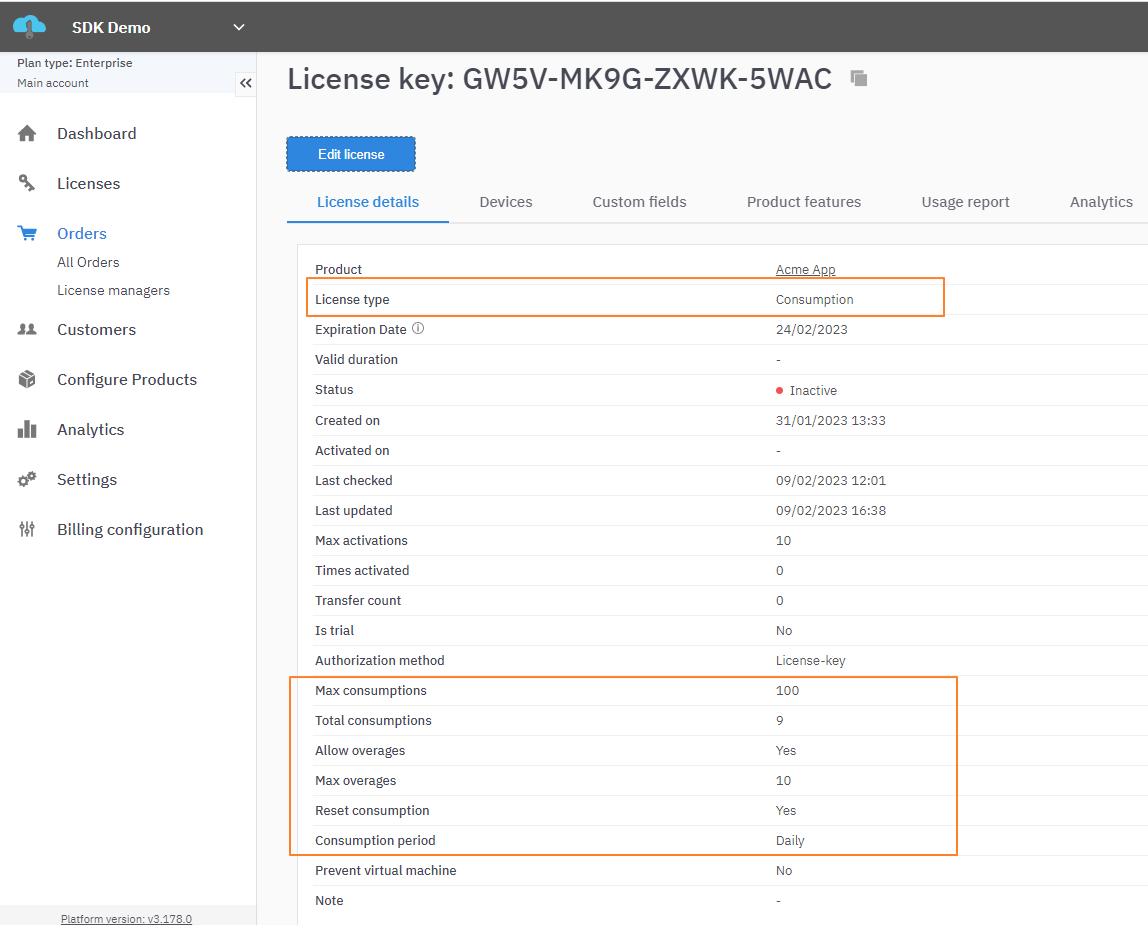Click the cloud logo icon
The image size is (1148, 925).
[30, 26]
